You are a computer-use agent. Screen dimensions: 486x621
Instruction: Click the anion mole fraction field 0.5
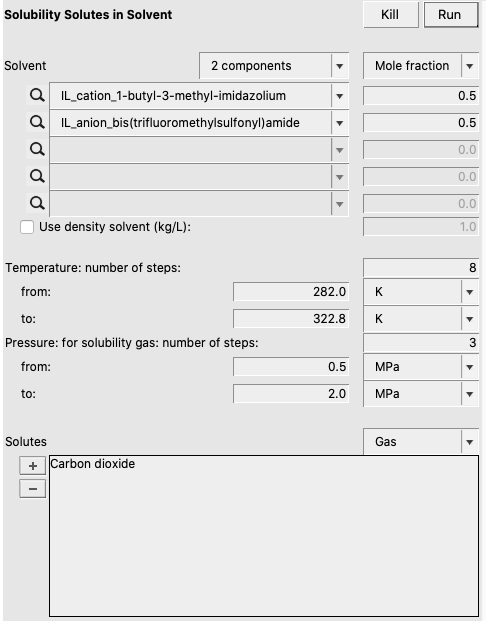pyautogui.click(x=421, y=123)
